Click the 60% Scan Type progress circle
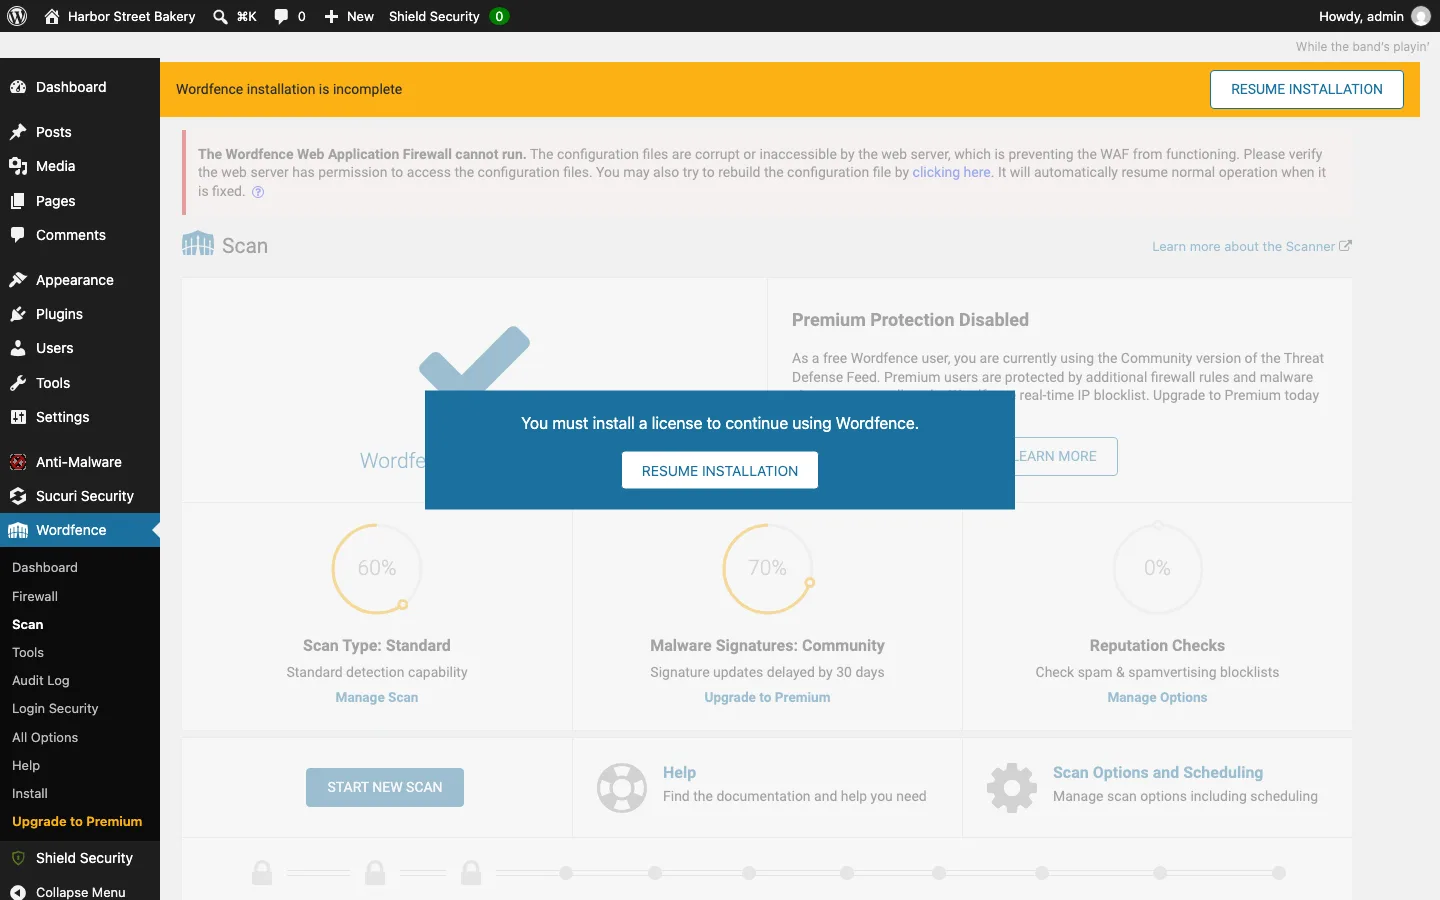Screen dimensions: 1440x900 (377, 568)
